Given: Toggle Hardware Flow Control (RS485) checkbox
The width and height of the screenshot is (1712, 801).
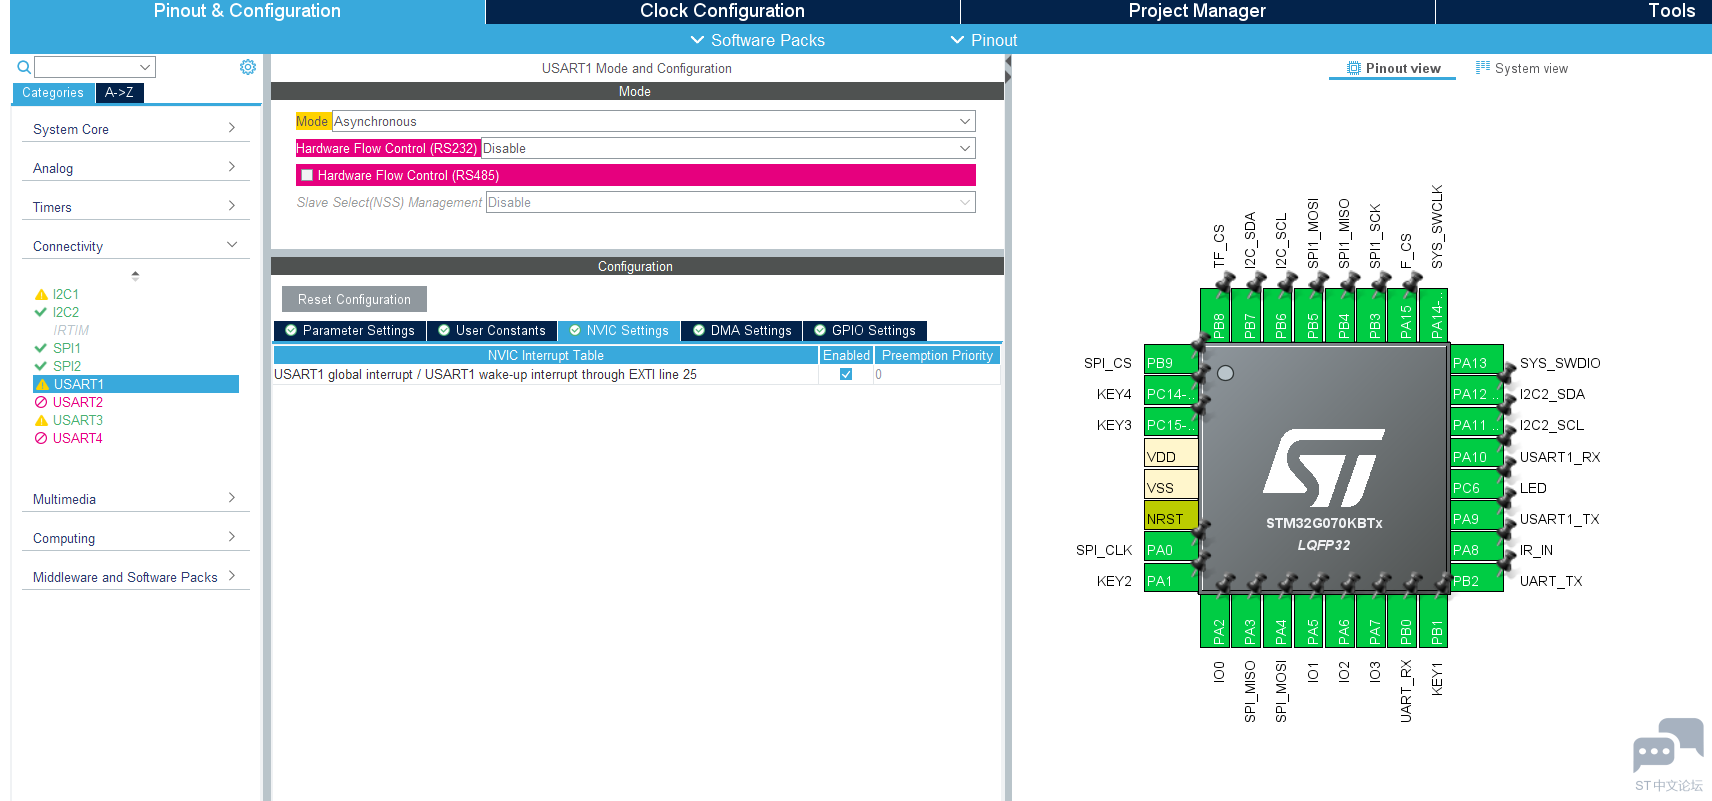Looking at the screenshot, I should (308, 175).
